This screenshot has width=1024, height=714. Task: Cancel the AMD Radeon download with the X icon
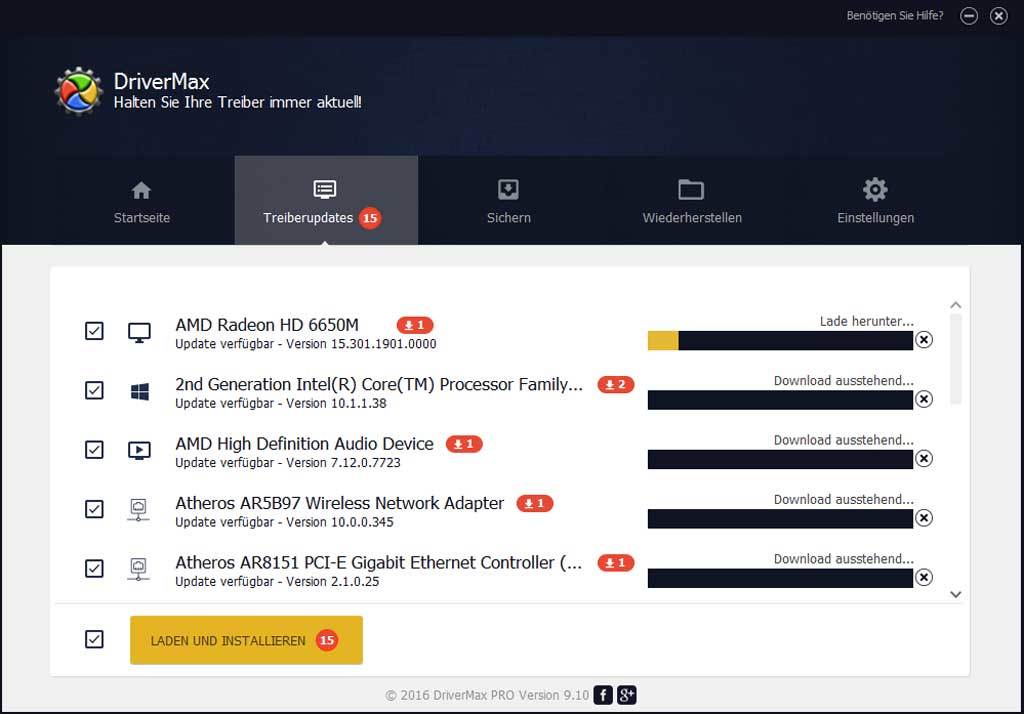(923, 340)
